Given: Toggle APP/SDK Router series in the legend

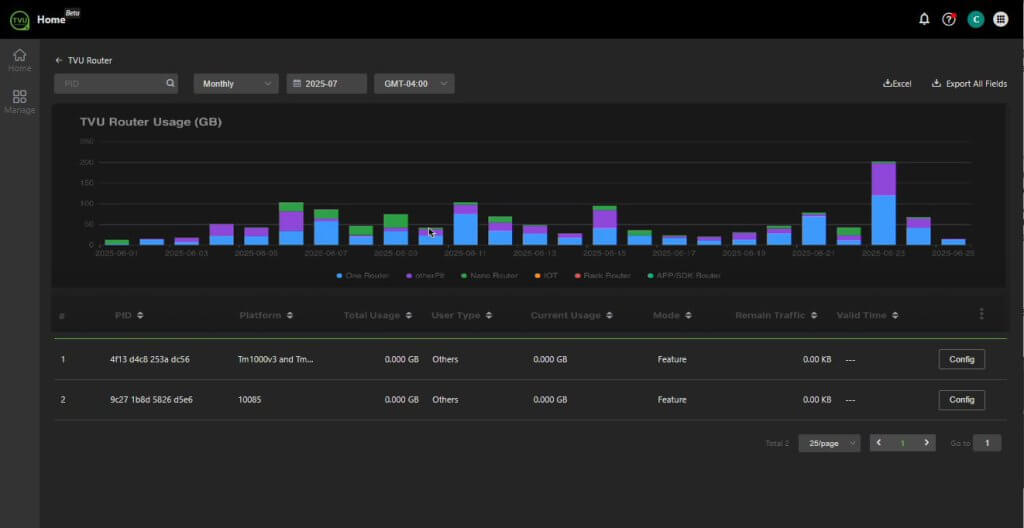Looking at the screenshot, I should pos(683,276).
